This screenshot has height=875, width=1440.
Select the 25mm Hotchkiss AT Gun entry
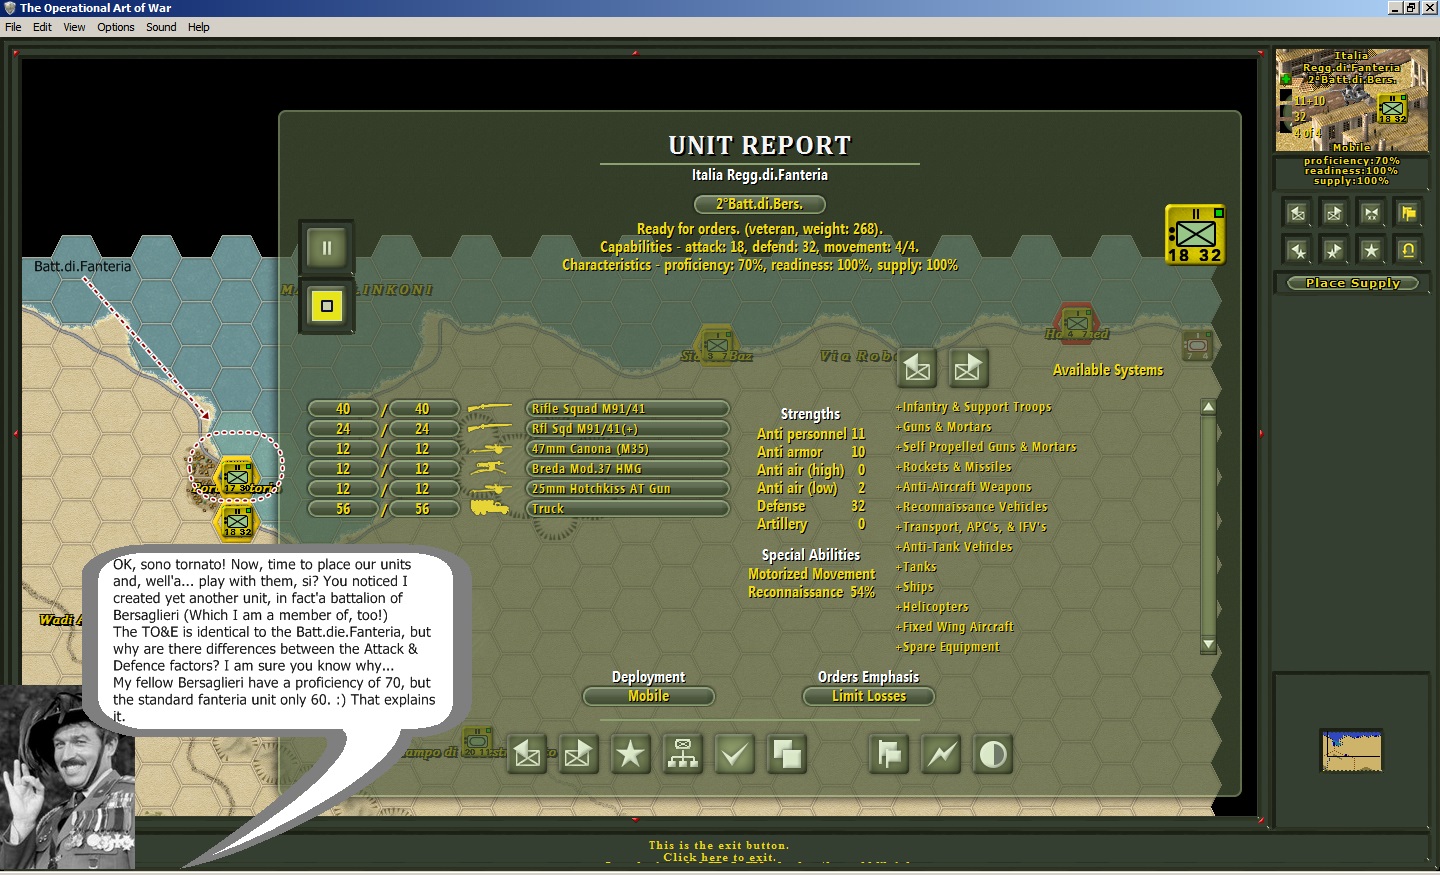(628, 488)
